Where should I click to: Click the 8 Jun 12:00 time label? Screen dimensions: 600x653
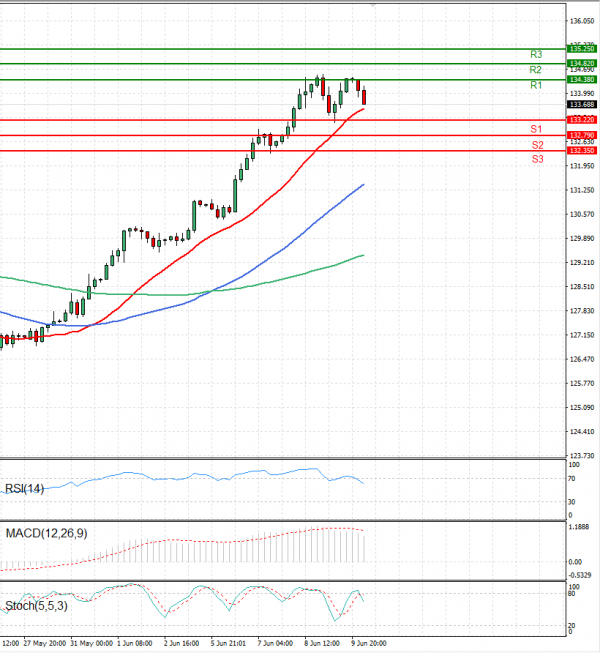click(x=322, y=643)
